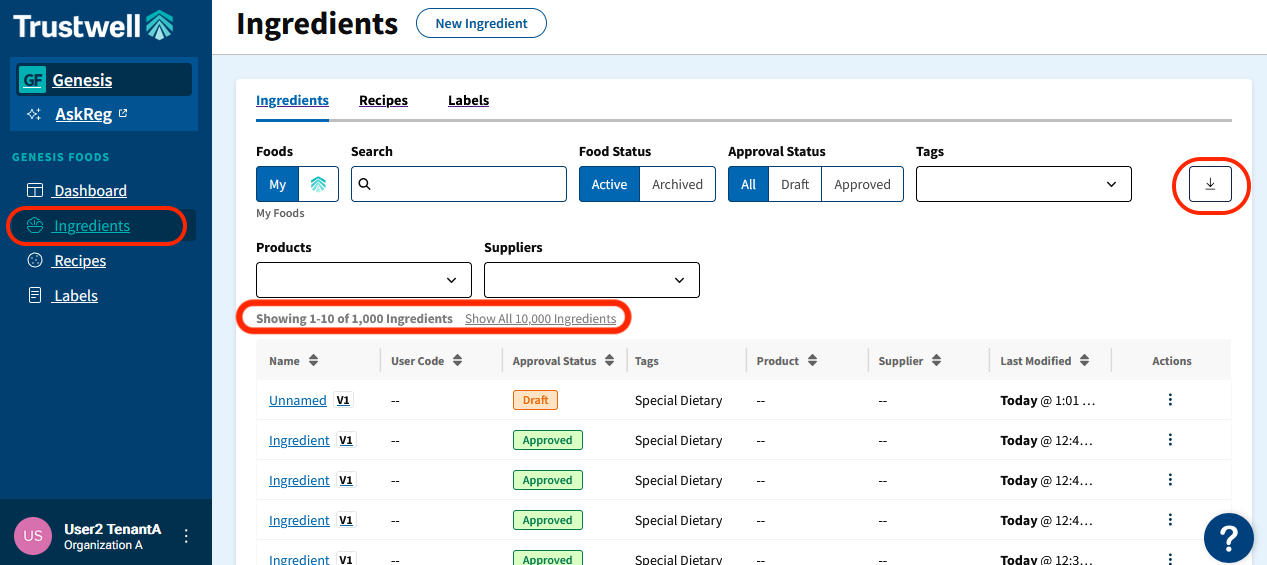The image size is (1267, 565).
Task: Expand the Suppliers dropdown
Action: point(592,280)
